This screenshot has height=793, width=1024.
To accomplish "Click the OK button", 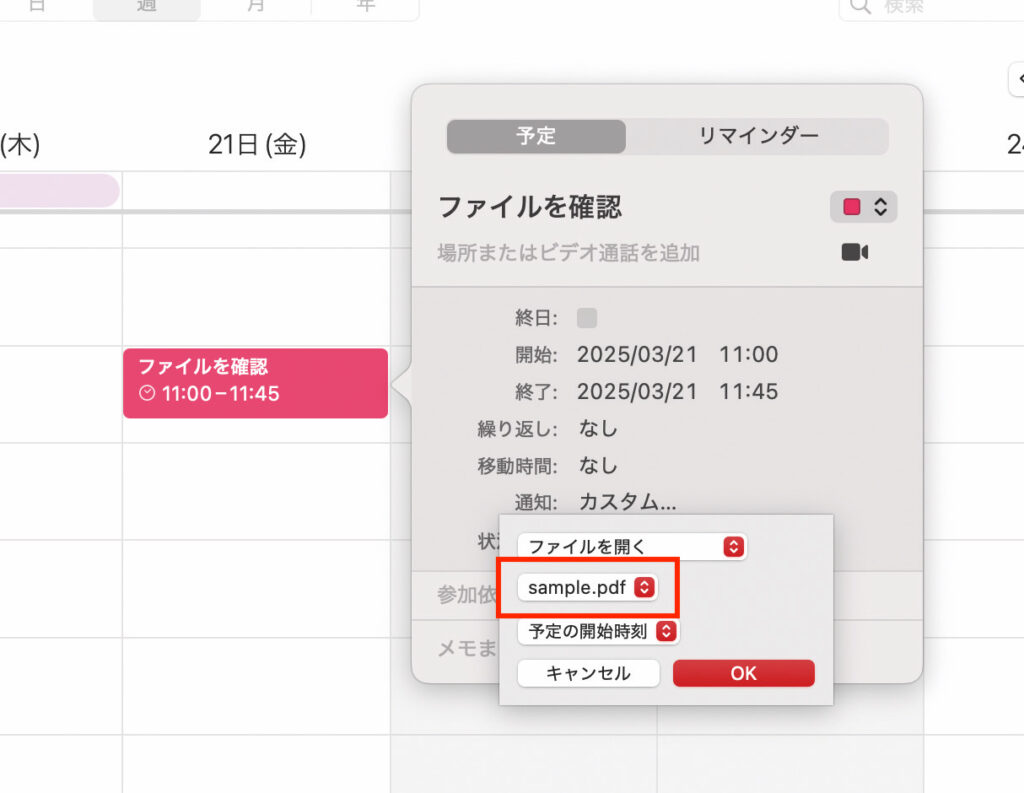I will point(744,673).
